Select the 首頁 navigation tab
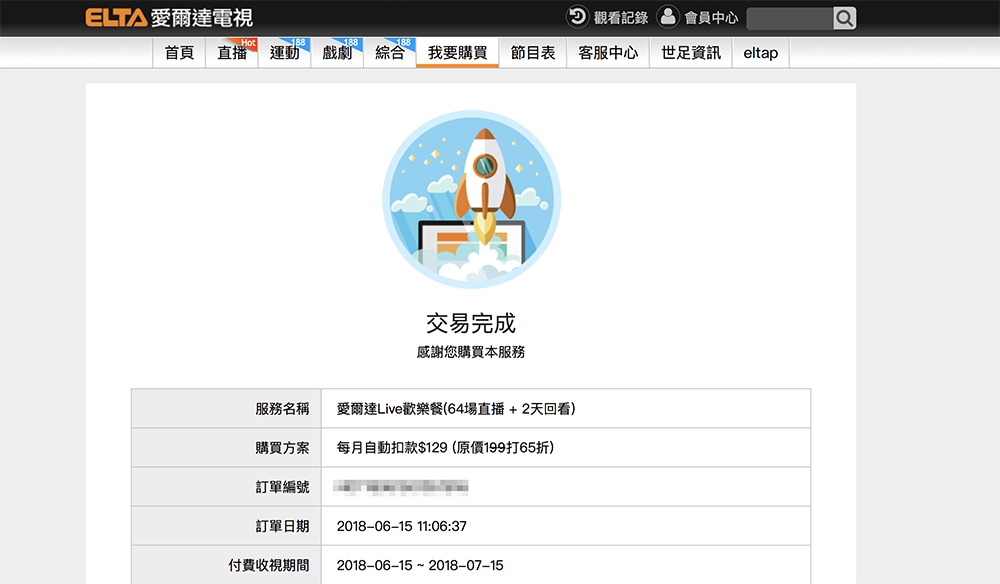 (x=179, y=53)
